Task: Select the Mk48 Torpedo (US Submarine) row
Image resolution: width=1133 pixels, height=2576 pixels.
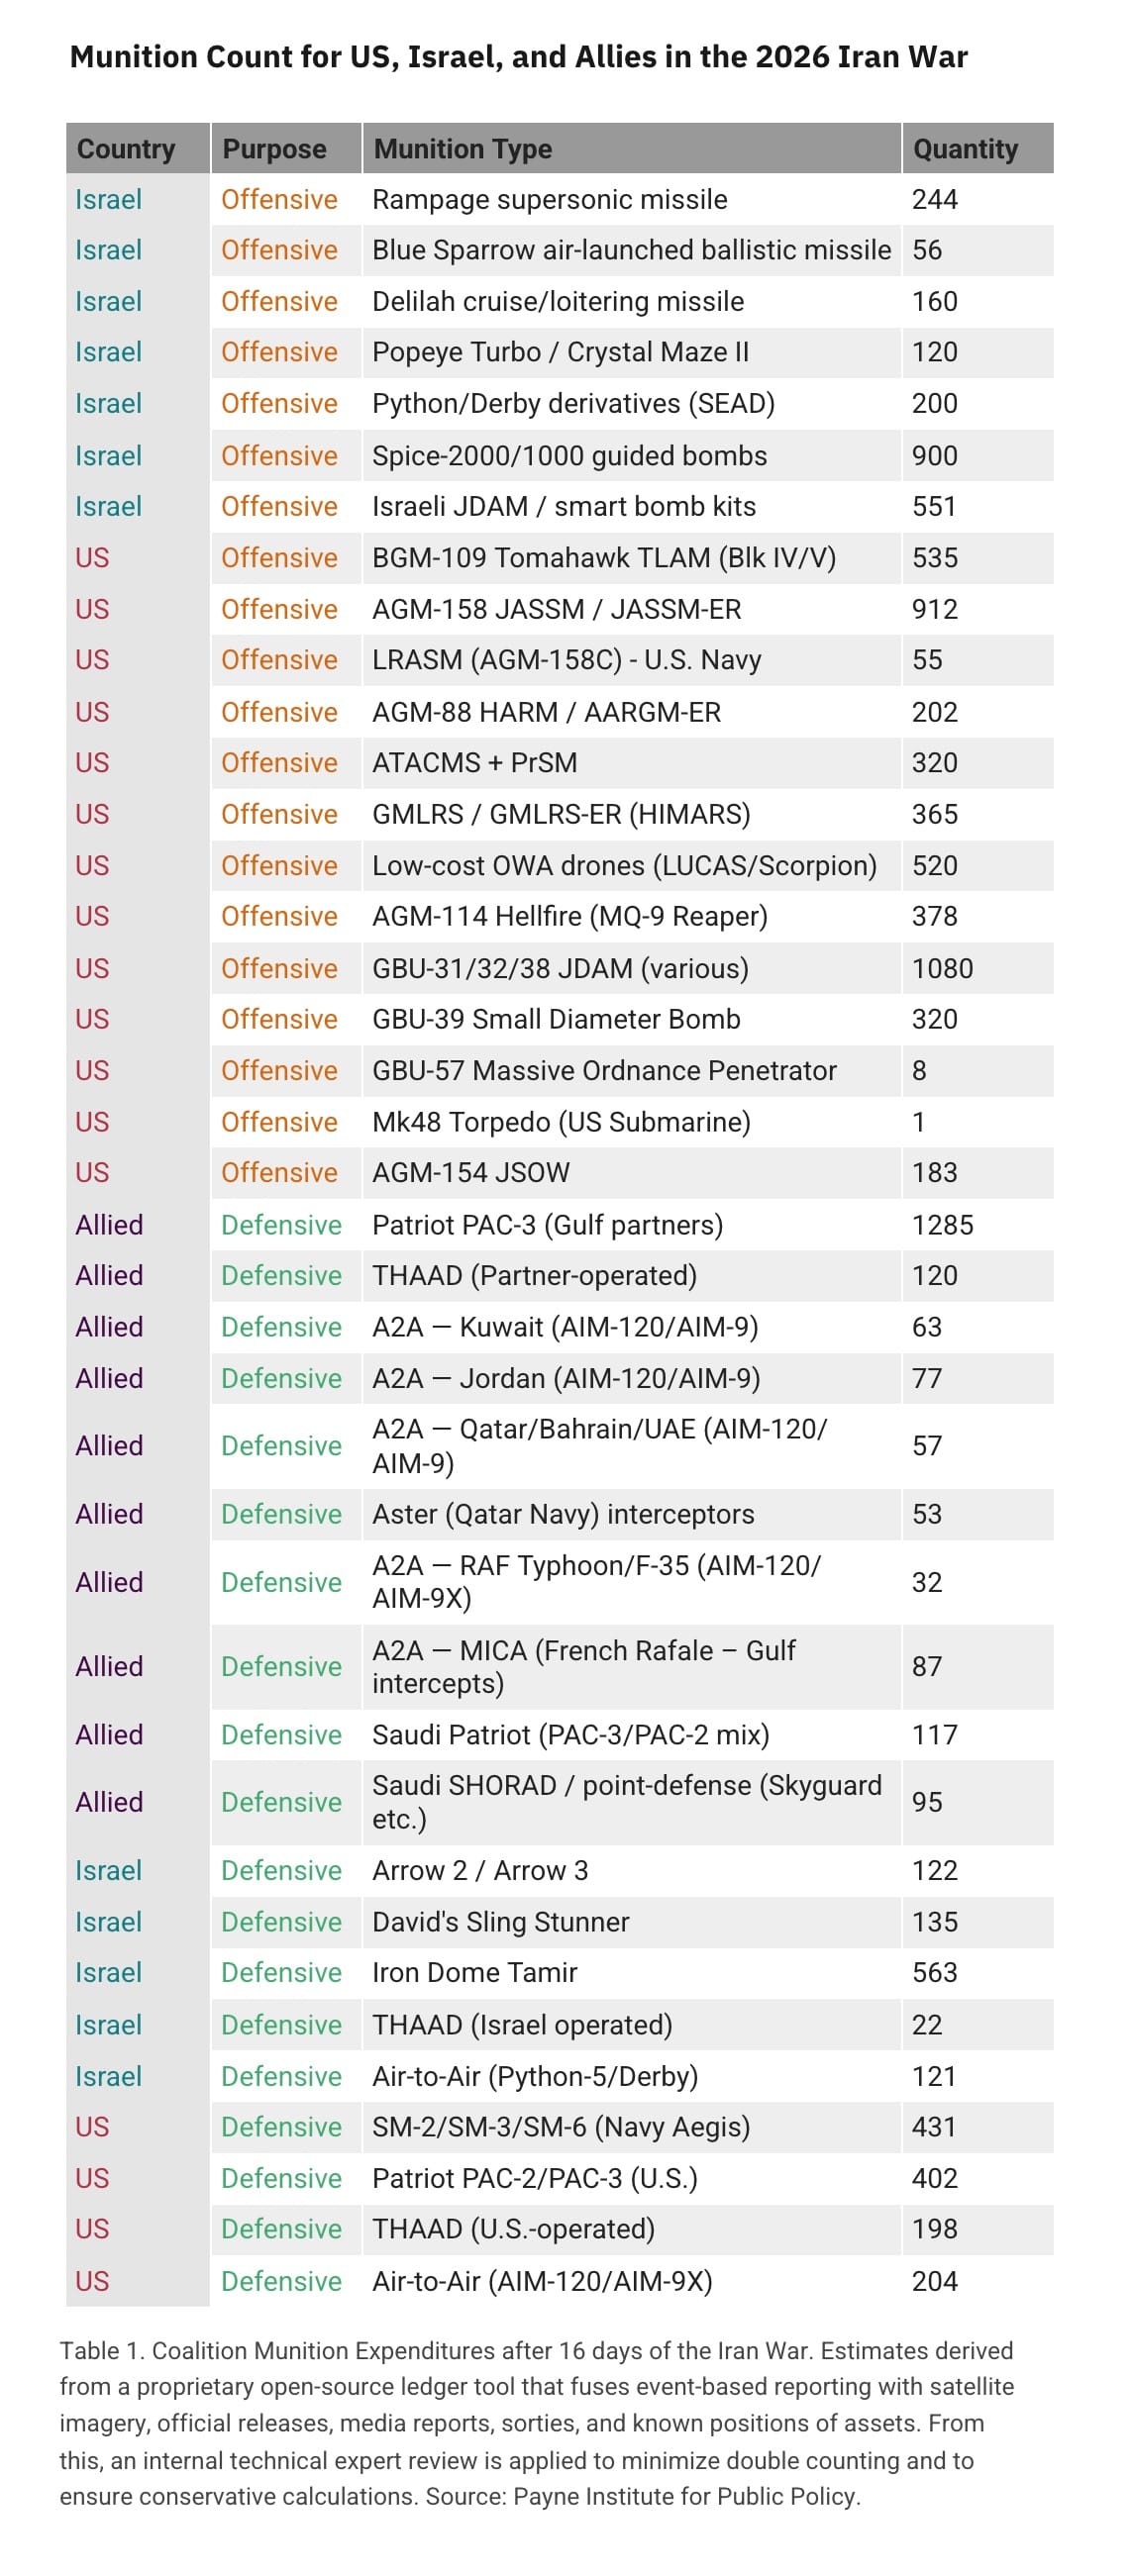Action: pos(561,1122)
